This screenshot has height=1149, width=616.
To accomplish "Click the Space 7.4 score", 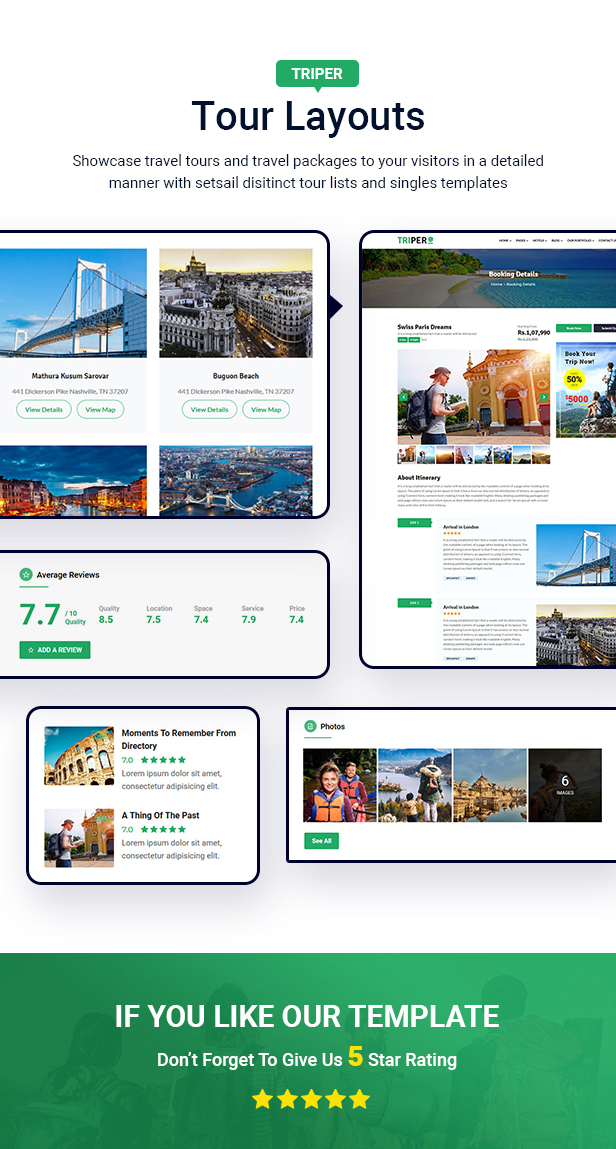I will (203, 614).
